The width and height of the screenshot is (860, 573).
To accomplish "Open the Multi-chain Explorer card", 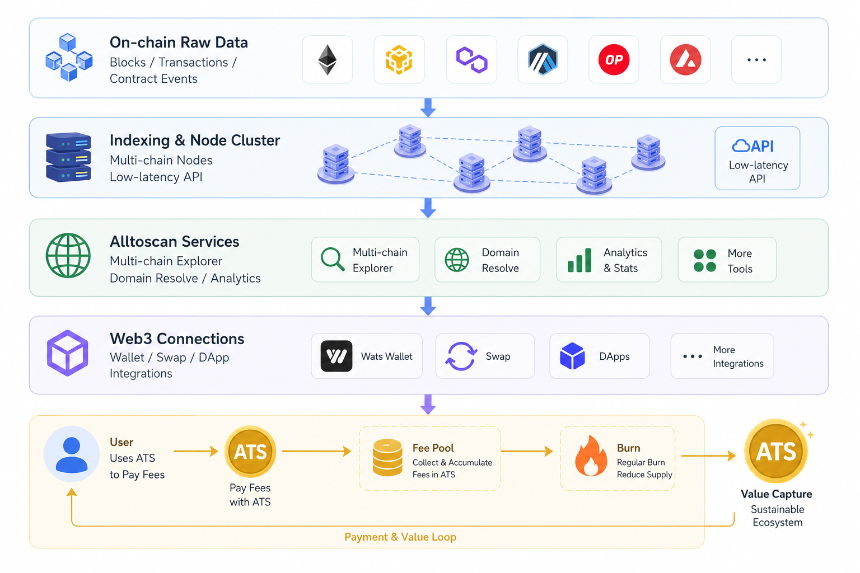I will [x=365, y=260].
